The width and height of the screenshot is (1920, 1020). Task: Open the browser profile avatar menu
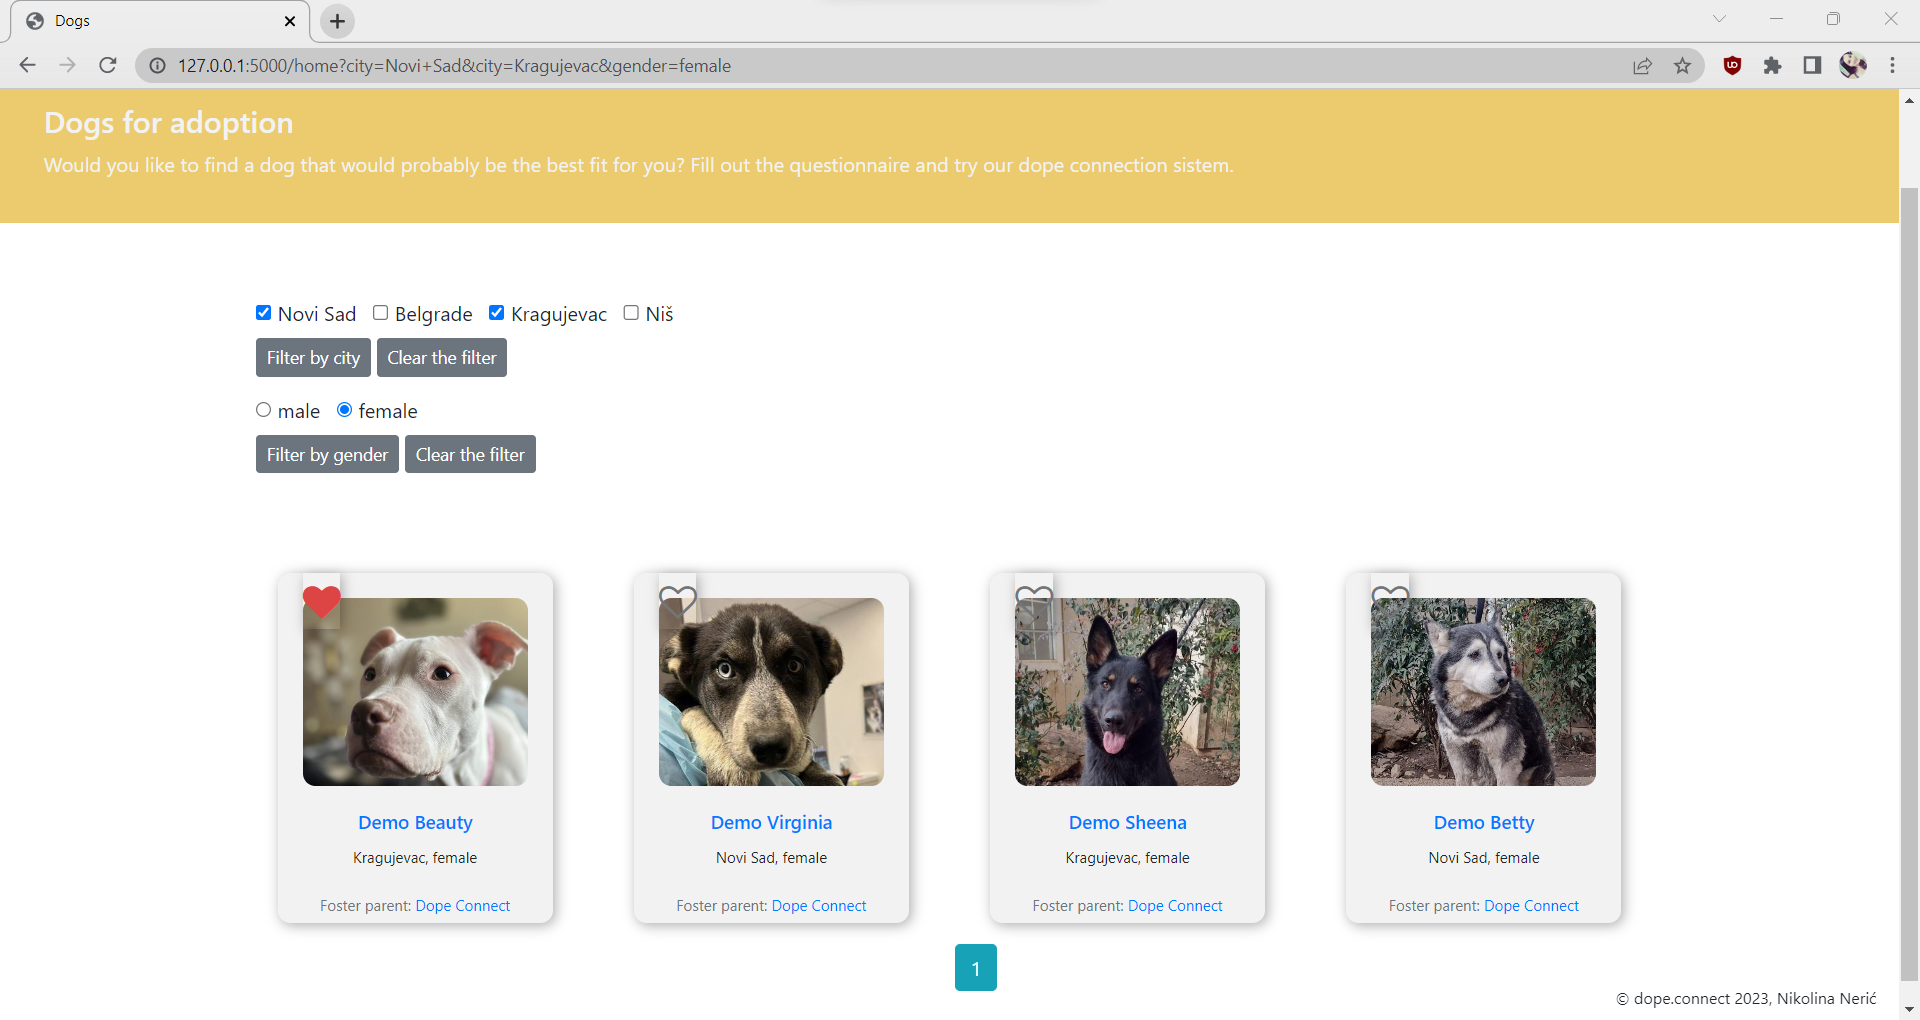pos(1853,65)
